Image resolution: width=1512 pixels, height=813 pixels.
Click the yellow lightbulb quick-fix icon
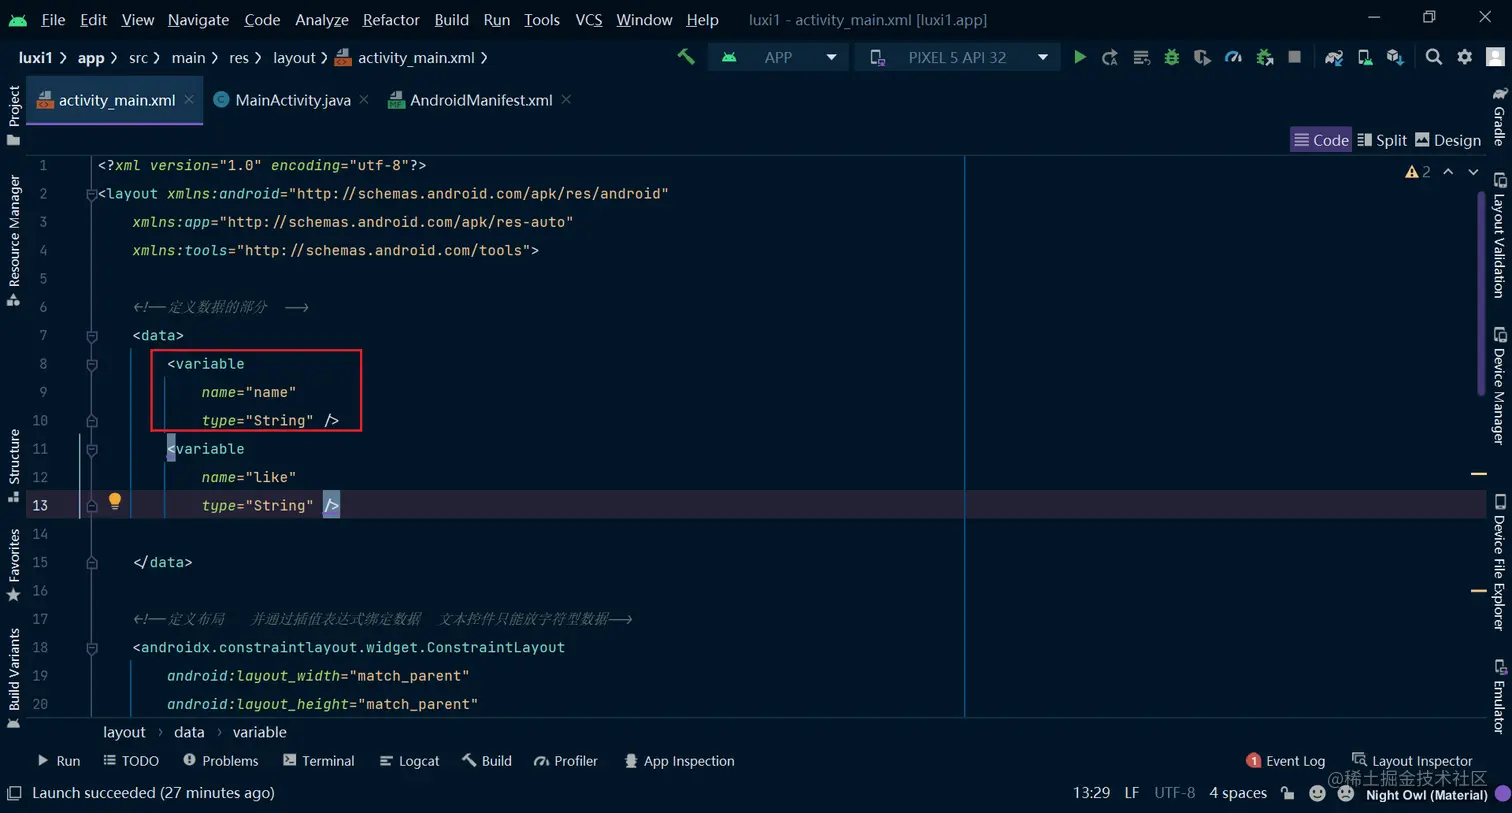(115, 501)
